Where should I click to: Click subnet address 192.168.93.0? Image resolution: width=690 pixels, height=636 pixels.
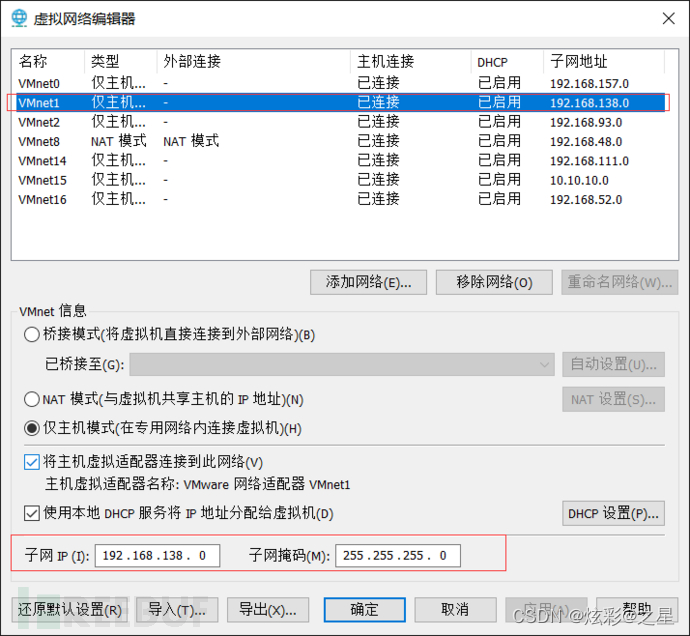[x=586, y=122]
